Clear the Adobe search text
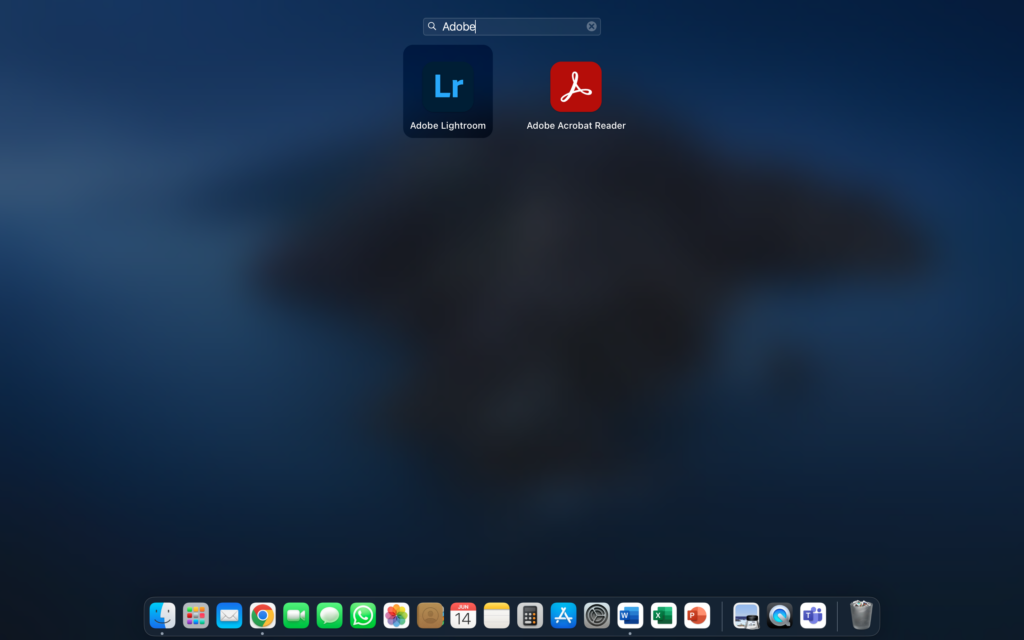1024x640 pixels. pyautogui.click(x=591, y=27)
